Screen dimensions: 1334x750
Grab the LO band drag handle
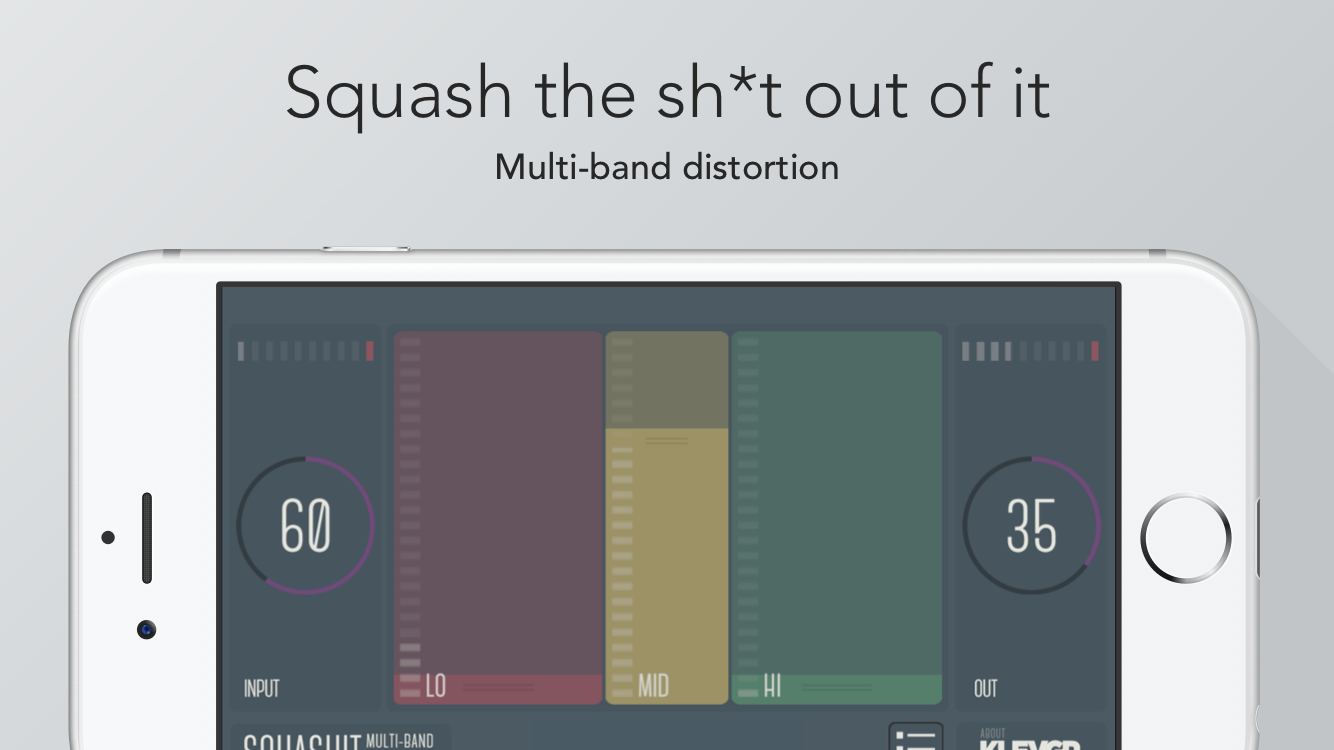tap(498, 688)
